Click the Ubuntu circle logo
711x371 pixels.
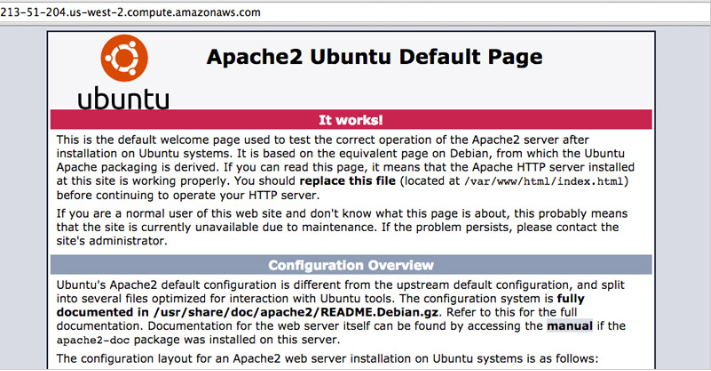pos(124,58)
